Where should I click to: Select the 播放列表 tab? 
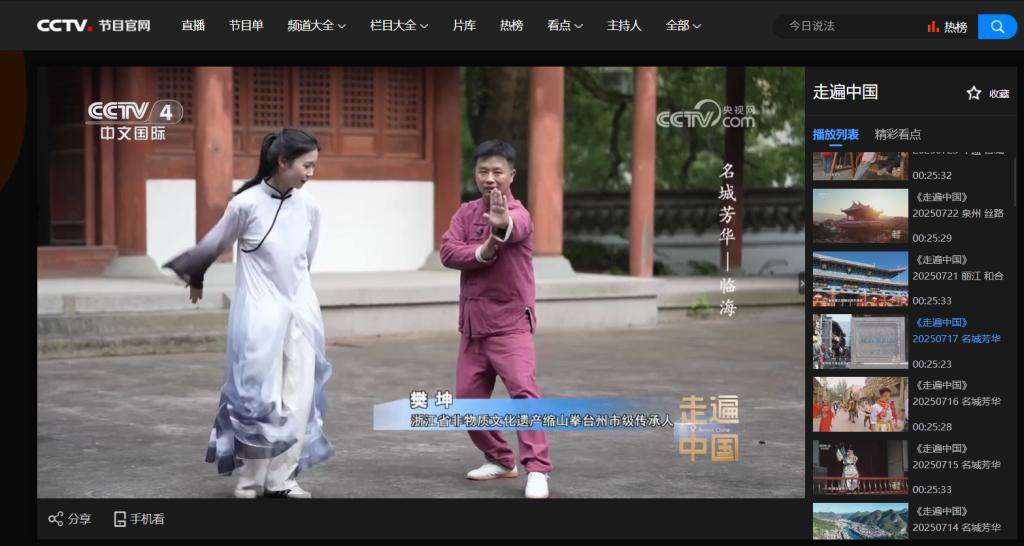click(x=835, y=134)
